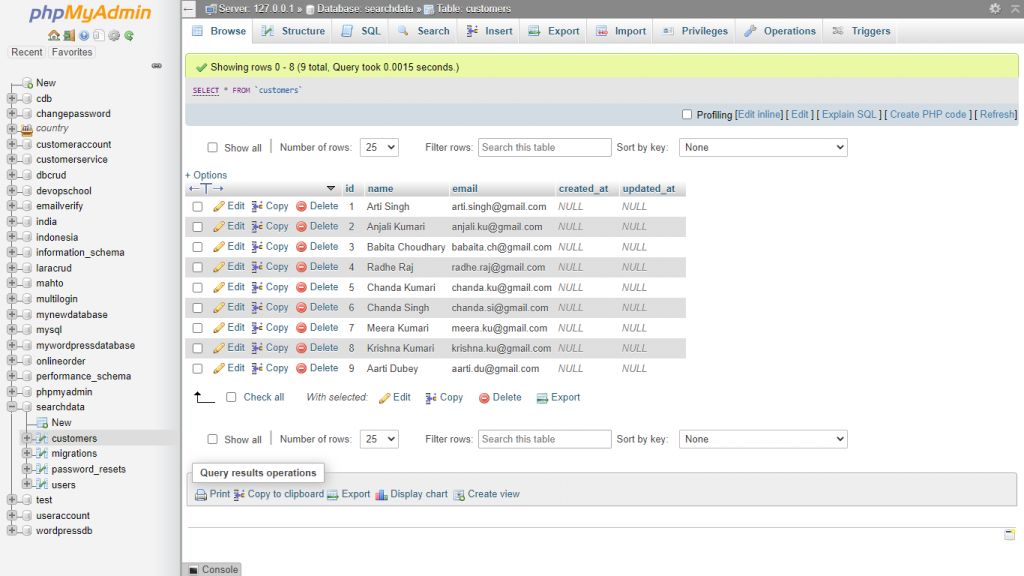The image size is (1024, 576).
Task: Open phpMyAdmin documentation help icon
Action: (x=84, y=36)
